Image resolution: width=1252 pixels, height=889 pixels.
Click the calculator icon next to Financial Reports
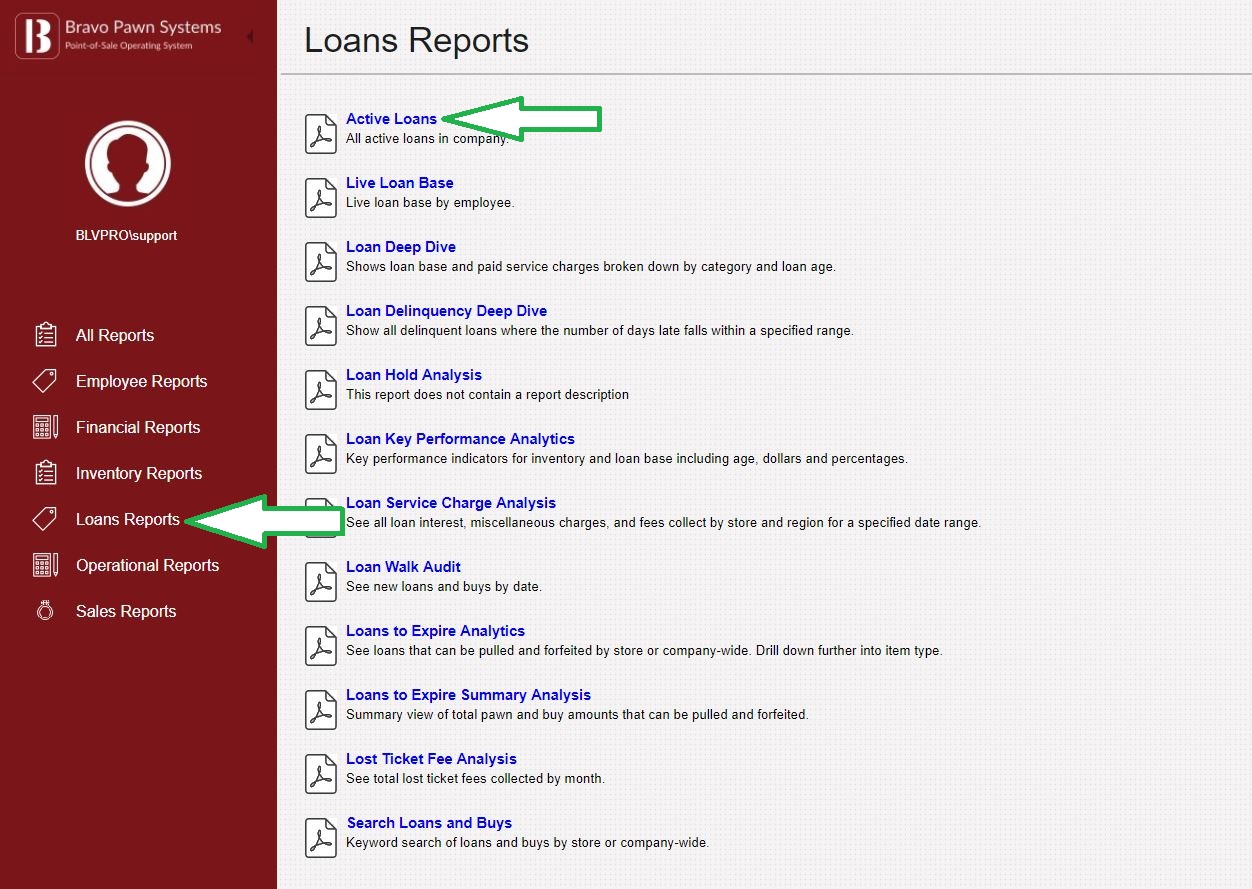point(45,427)
